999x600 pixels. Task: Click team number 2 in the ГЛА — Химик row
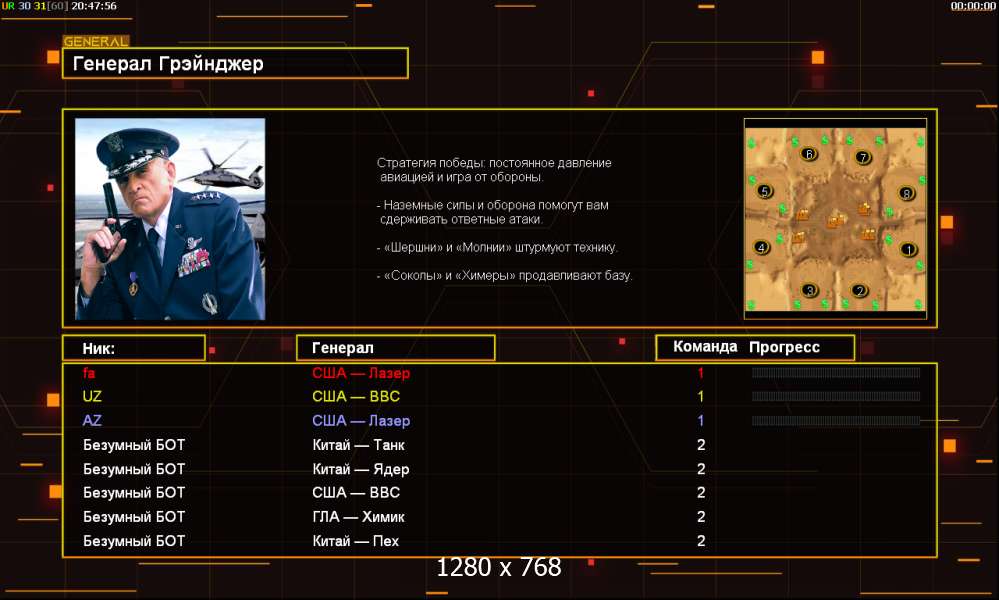pos(701,517)
